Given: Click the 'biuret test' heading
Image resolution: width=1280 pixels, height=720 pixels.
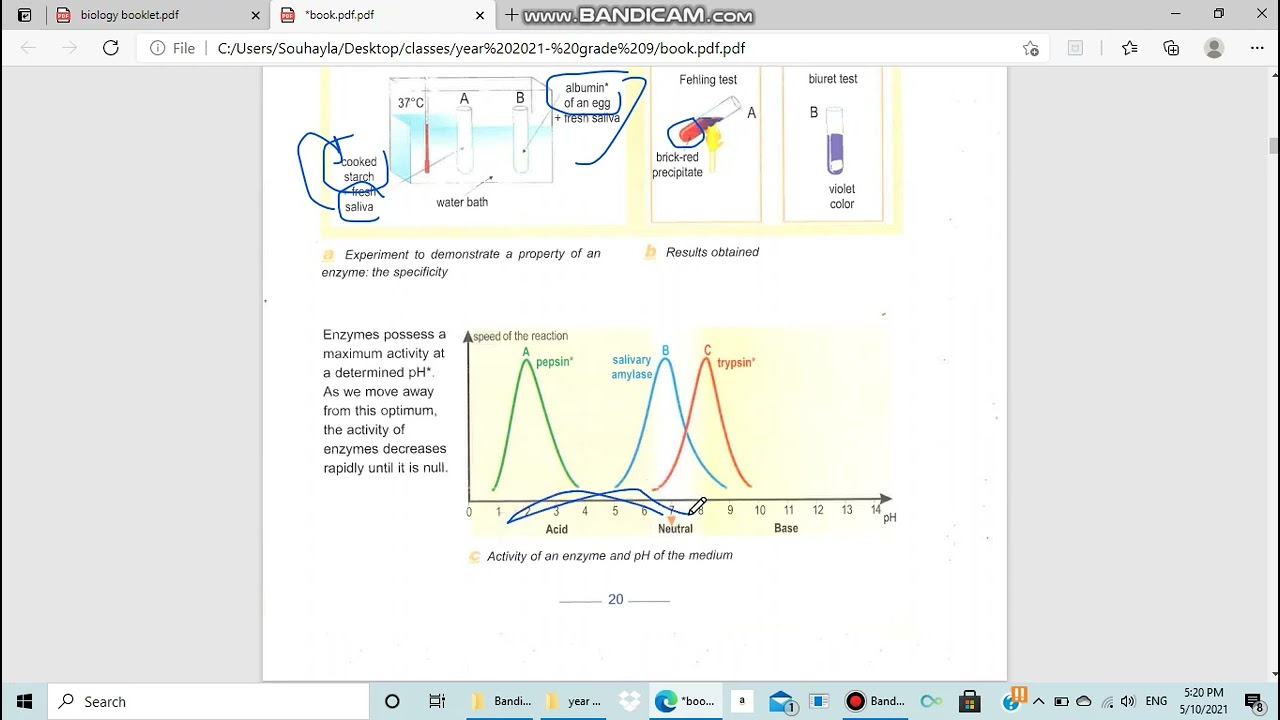Looking at the screenshot, I should 833,79.
